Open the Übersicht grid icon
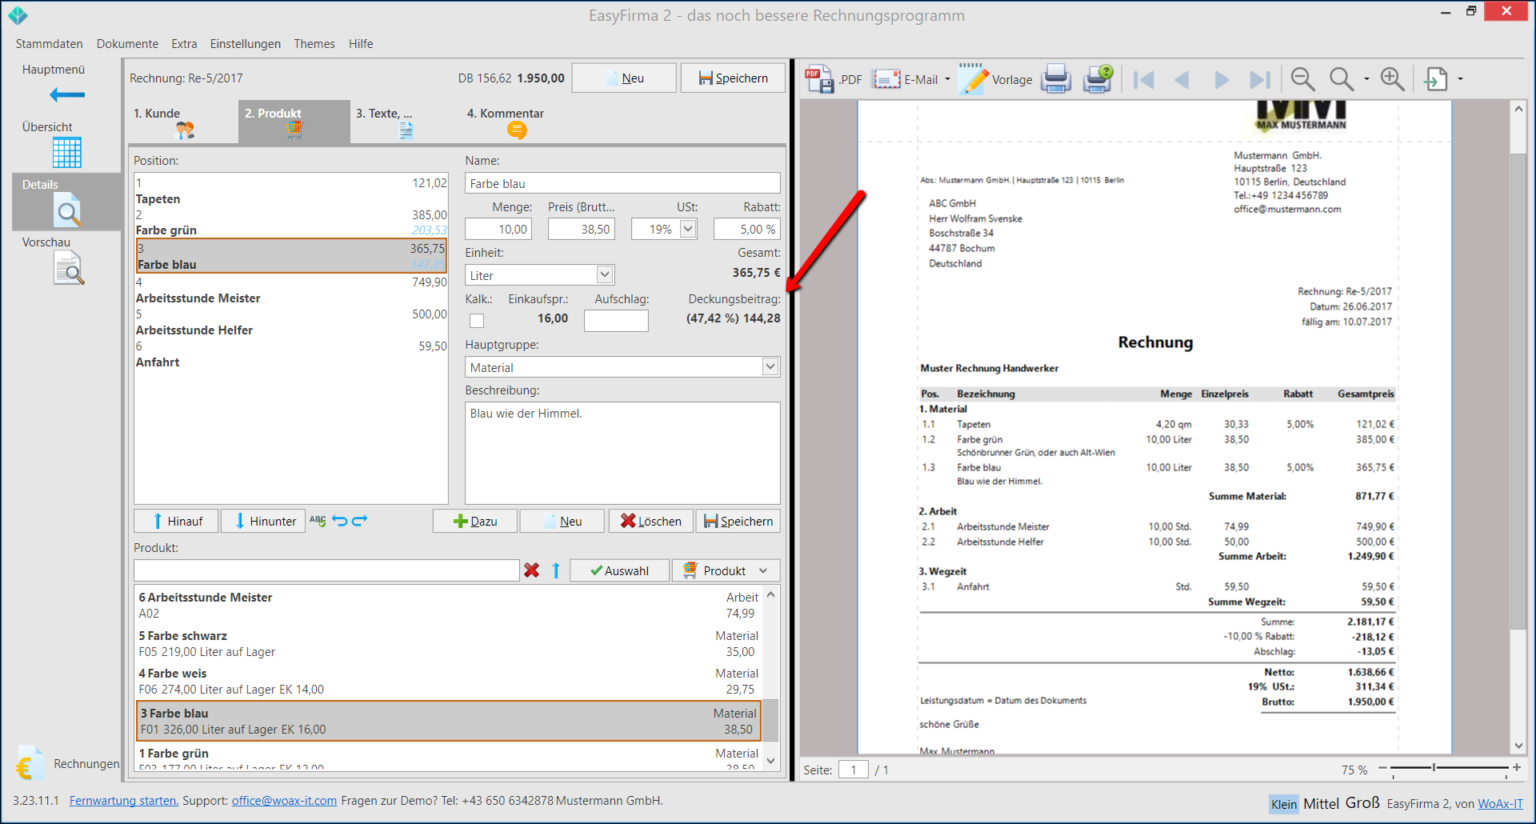The image size is (1536, 824). [67, 153]
